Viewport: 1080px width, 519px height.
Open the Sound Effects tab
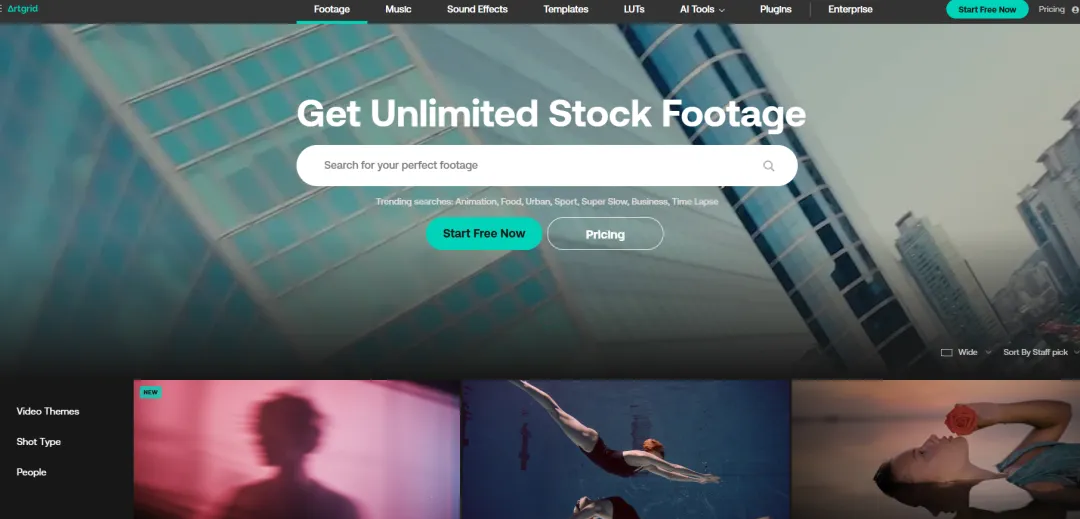click(477, 10)
